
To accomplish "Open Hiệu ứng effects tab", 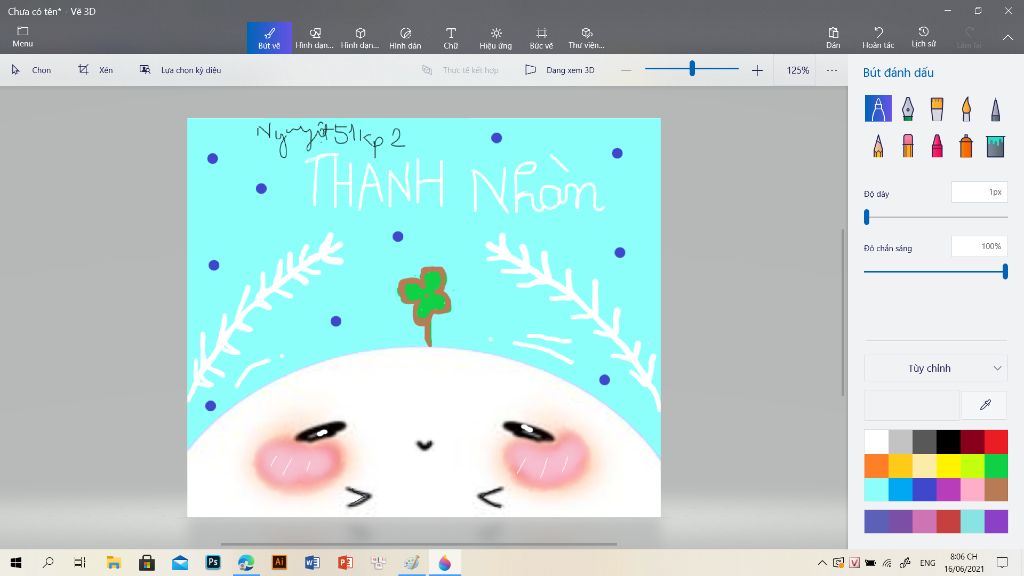I will tap(496, 38).
